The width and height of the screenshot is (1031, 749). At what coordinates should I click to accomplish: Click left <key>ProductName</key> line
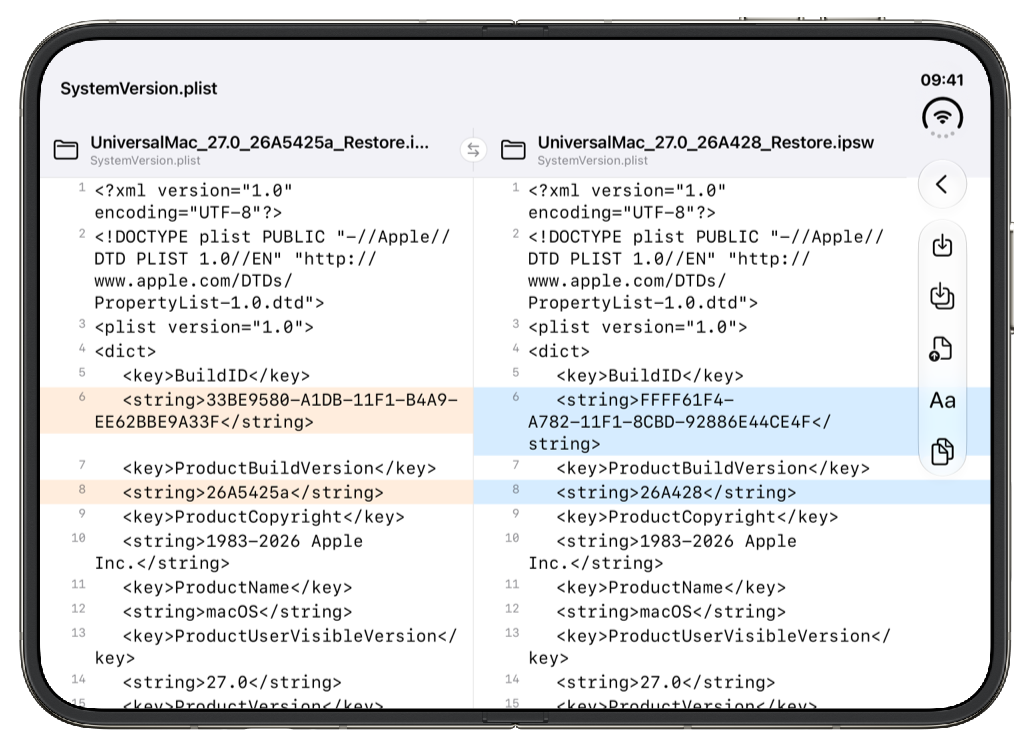pos(237,587)
